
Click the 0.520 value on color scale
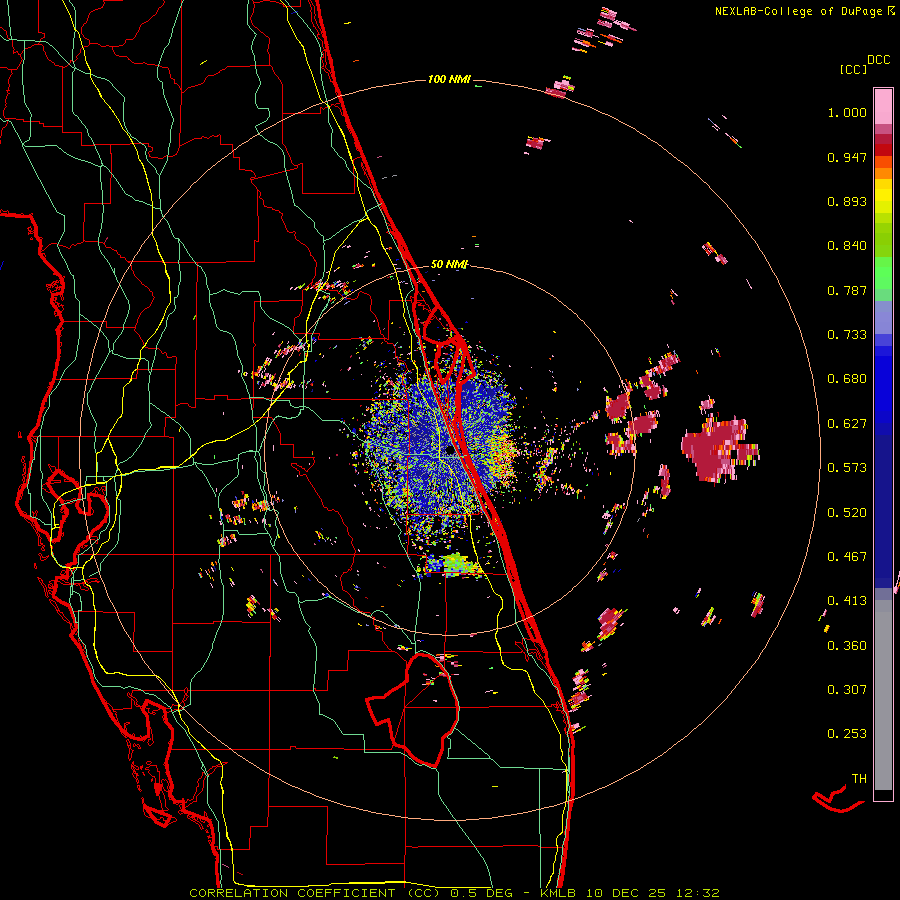point(847,513)
